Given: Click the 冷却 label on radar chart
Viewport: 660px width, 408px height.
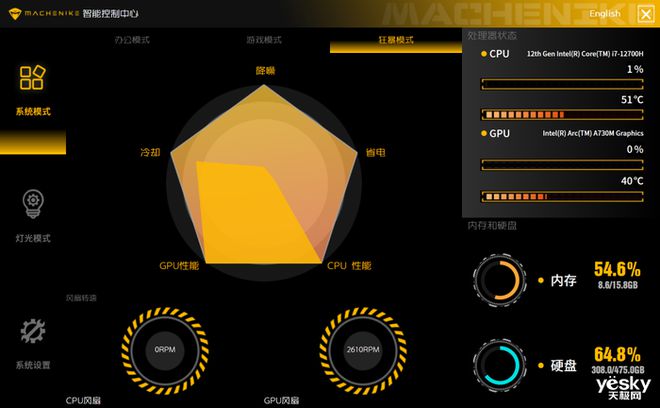Looking at the screenshot, I should (x=150, y=152).
